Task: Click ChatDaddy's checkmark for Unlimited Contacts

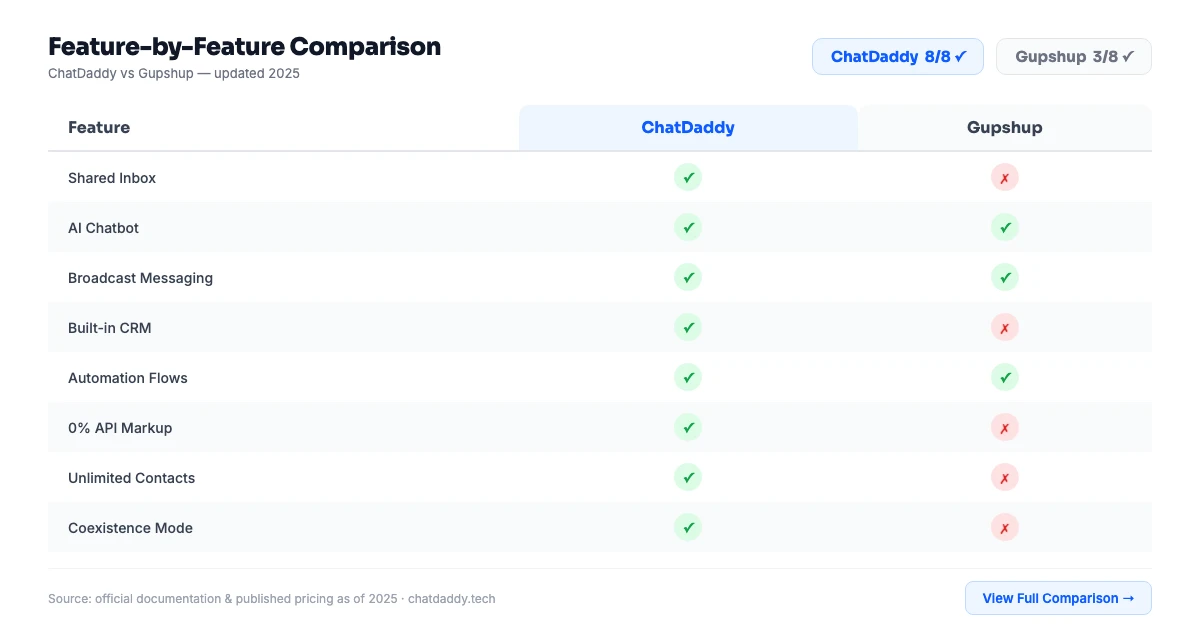Action: (687, 477)
